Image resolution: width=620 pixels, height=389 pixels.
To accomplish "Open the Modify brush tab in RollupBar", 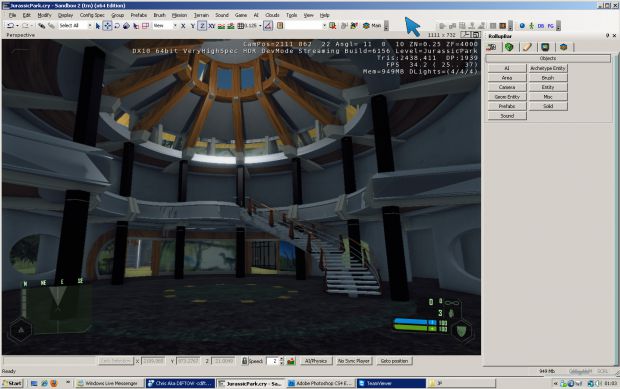I will click(527, 47).
